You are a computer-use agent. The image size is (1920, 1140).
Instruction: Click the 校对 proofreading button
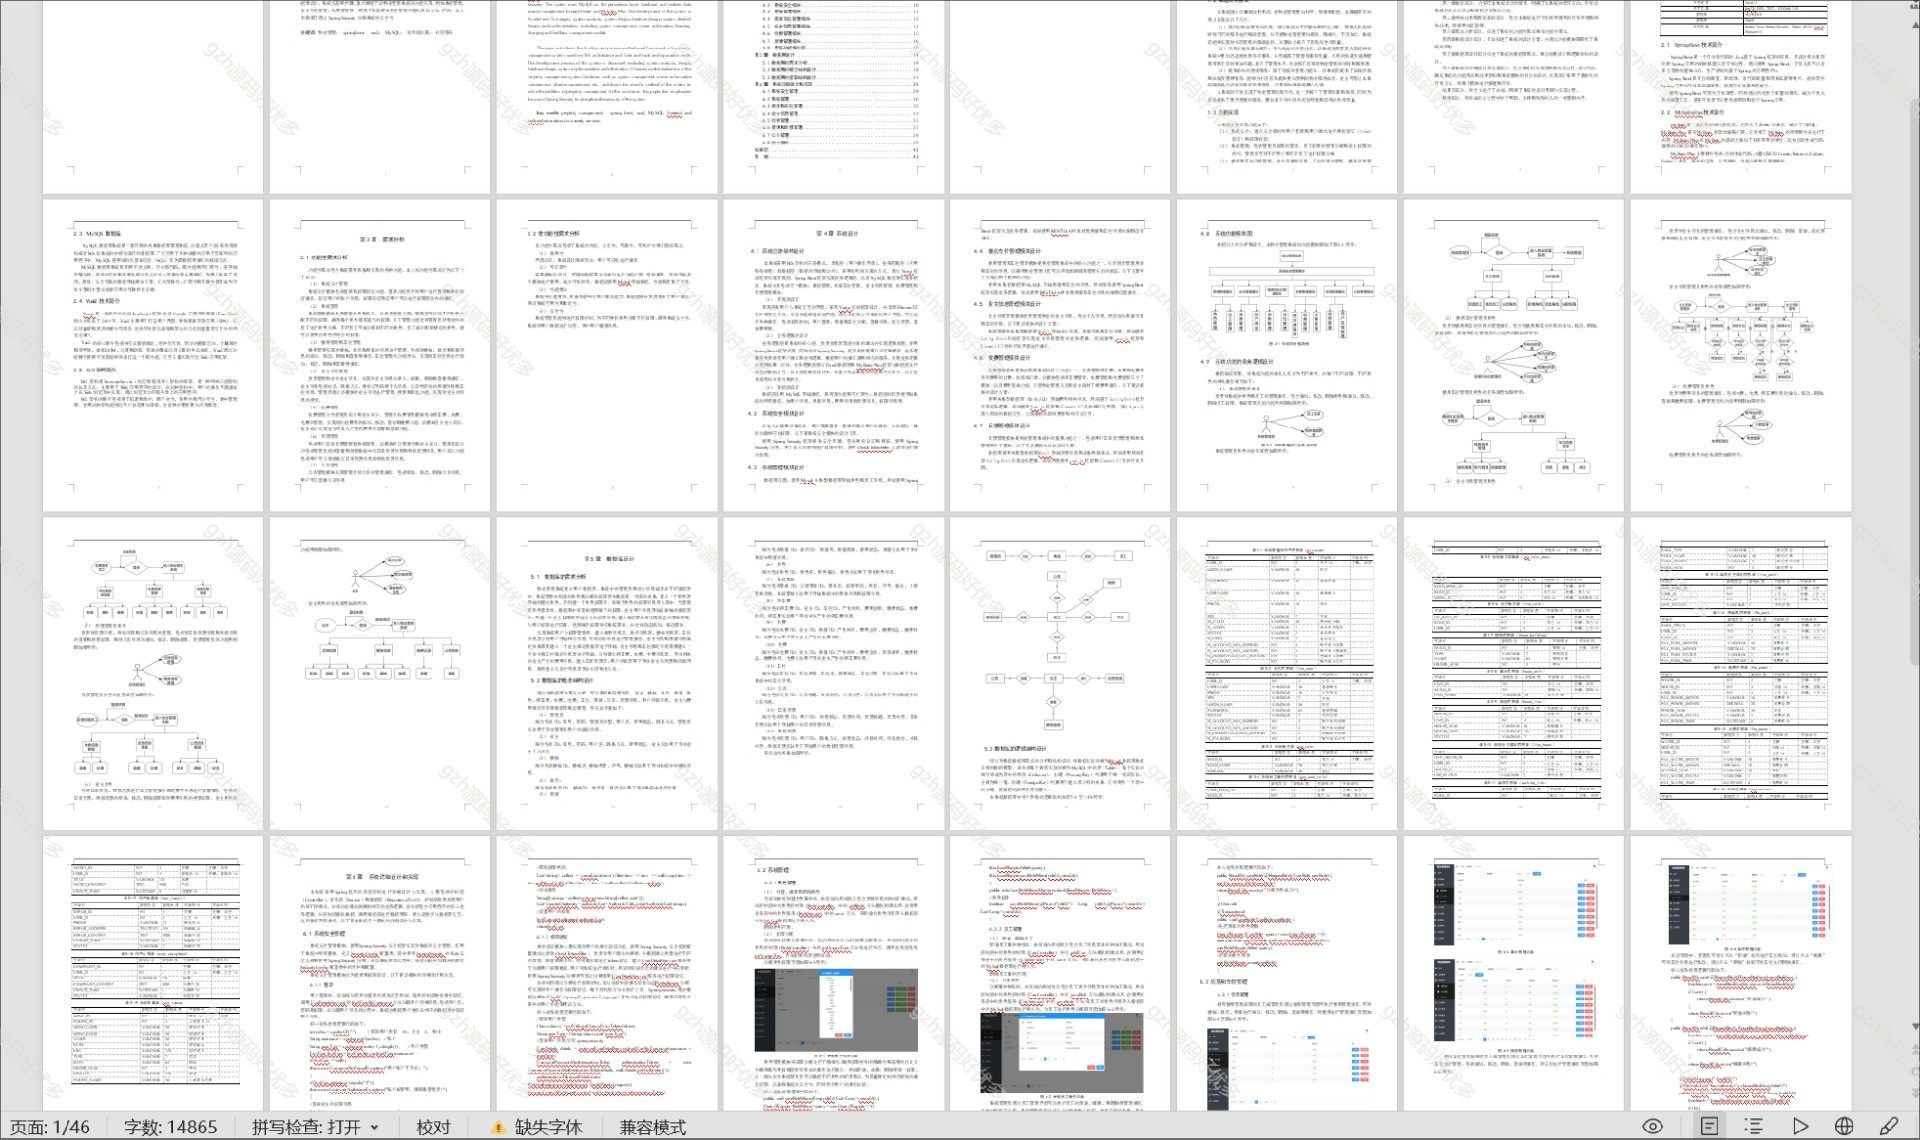point(433,1127)
